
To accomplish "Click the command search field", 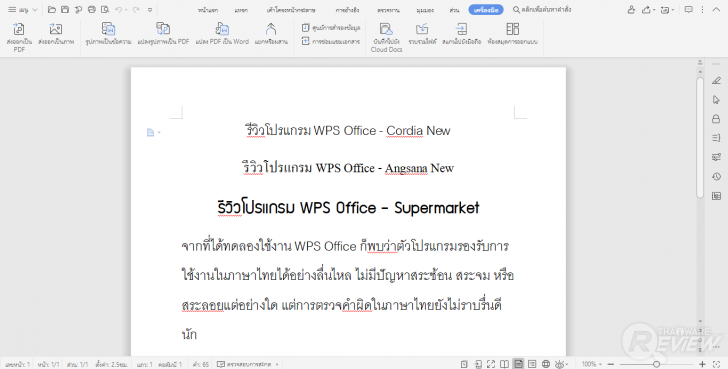I will click(x=542, y=9).
